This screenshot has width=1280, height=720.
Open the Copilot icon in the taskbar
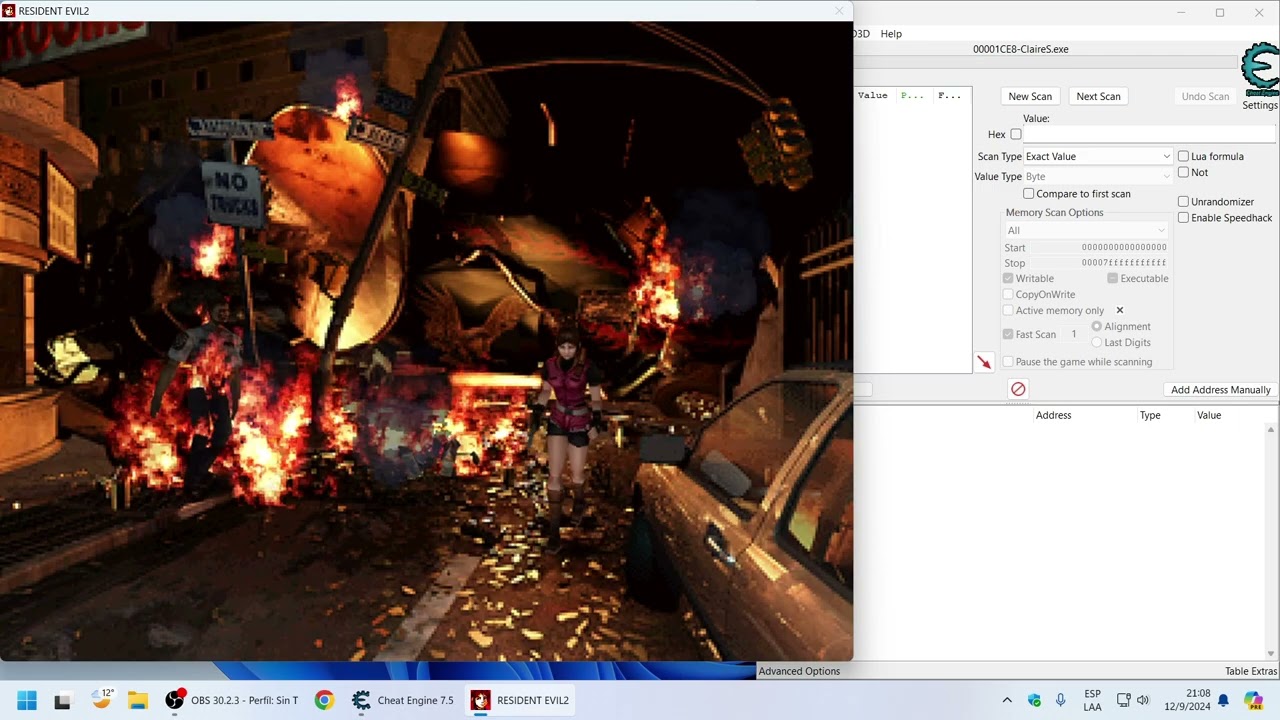click(x=1254, y=700)
